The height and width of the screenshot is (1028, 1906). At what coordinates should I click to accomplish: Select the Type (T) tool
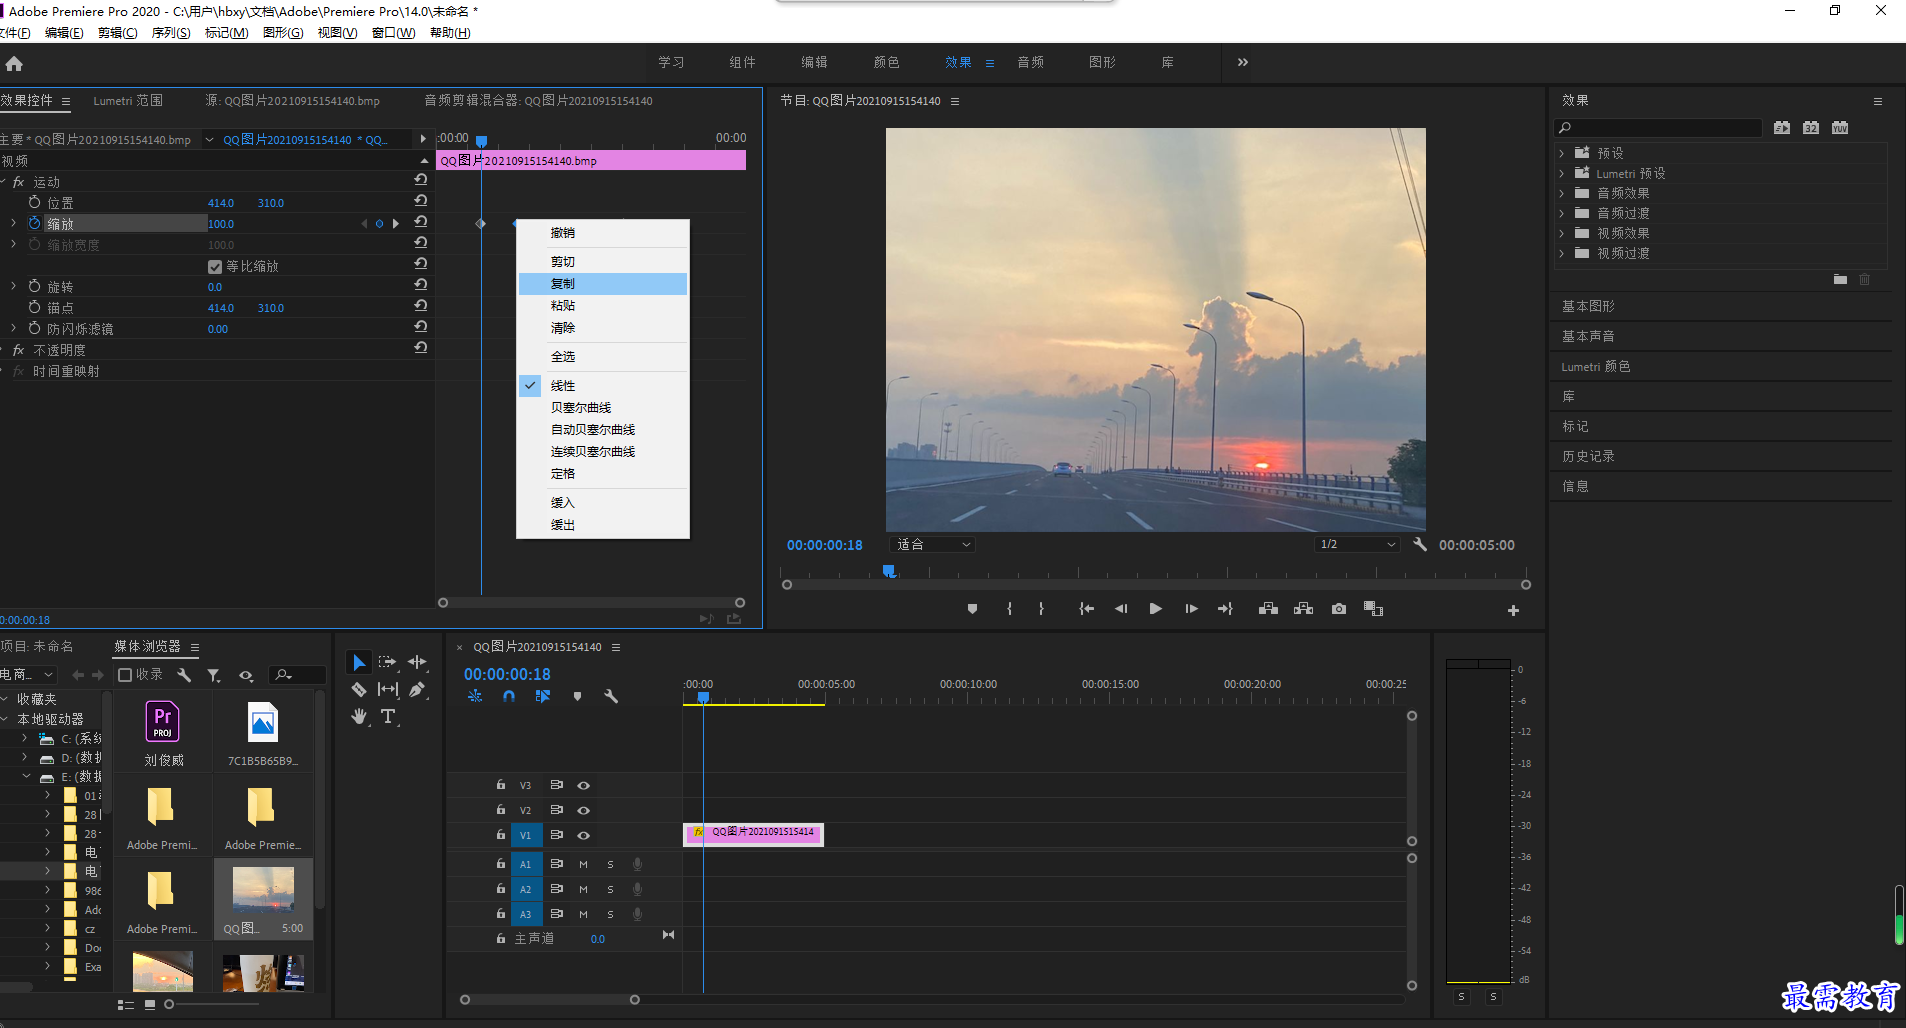click(x=388, y=717)
